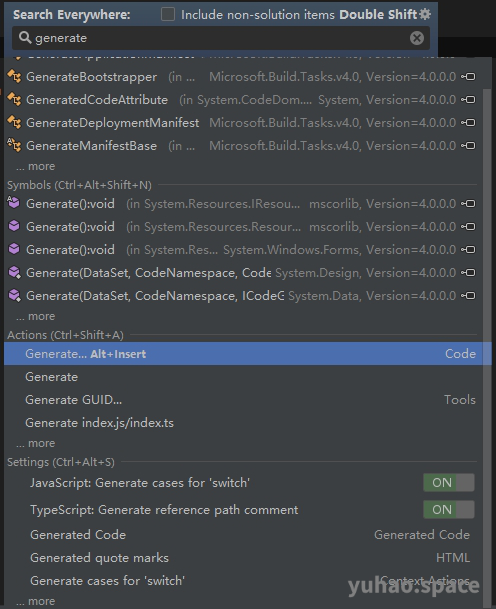Toggle JavaScript Generate cases for 'switch'
This screenshot has height=609, width=496.
(x=449, y=482)
